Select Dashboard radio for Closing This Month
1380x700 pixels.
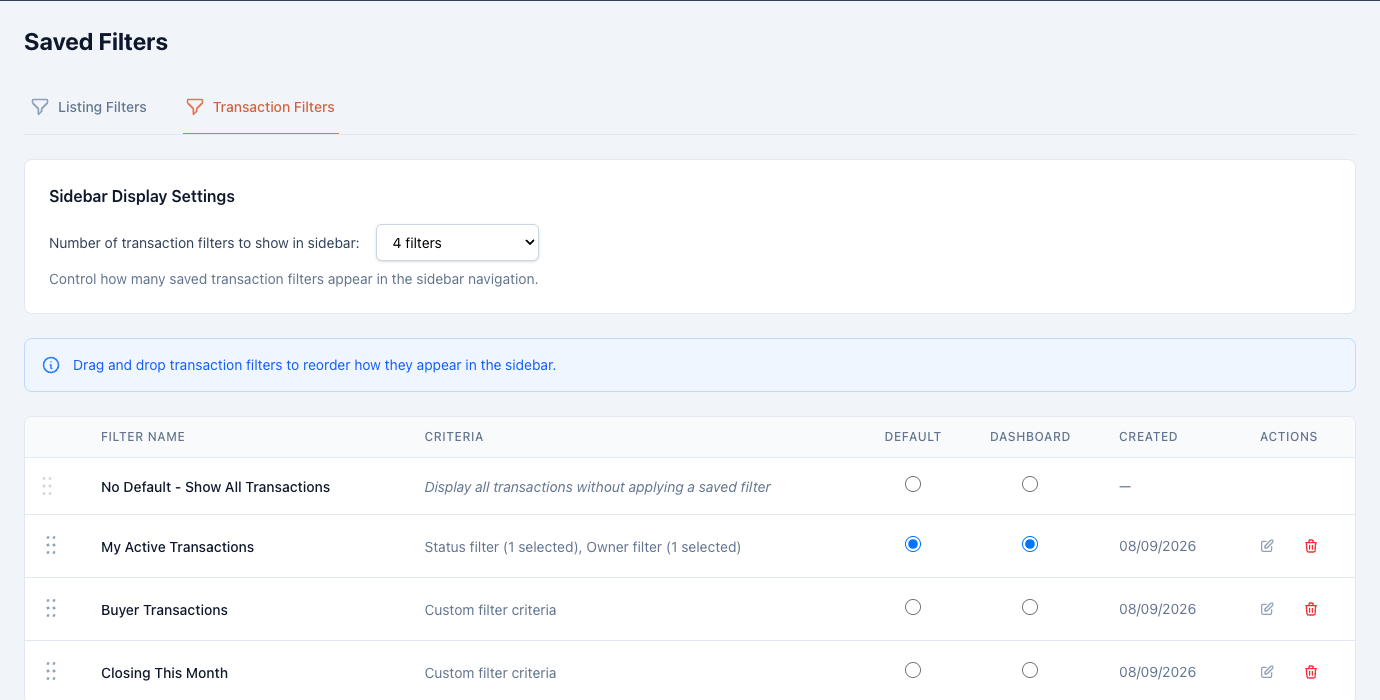point(1030,670)
